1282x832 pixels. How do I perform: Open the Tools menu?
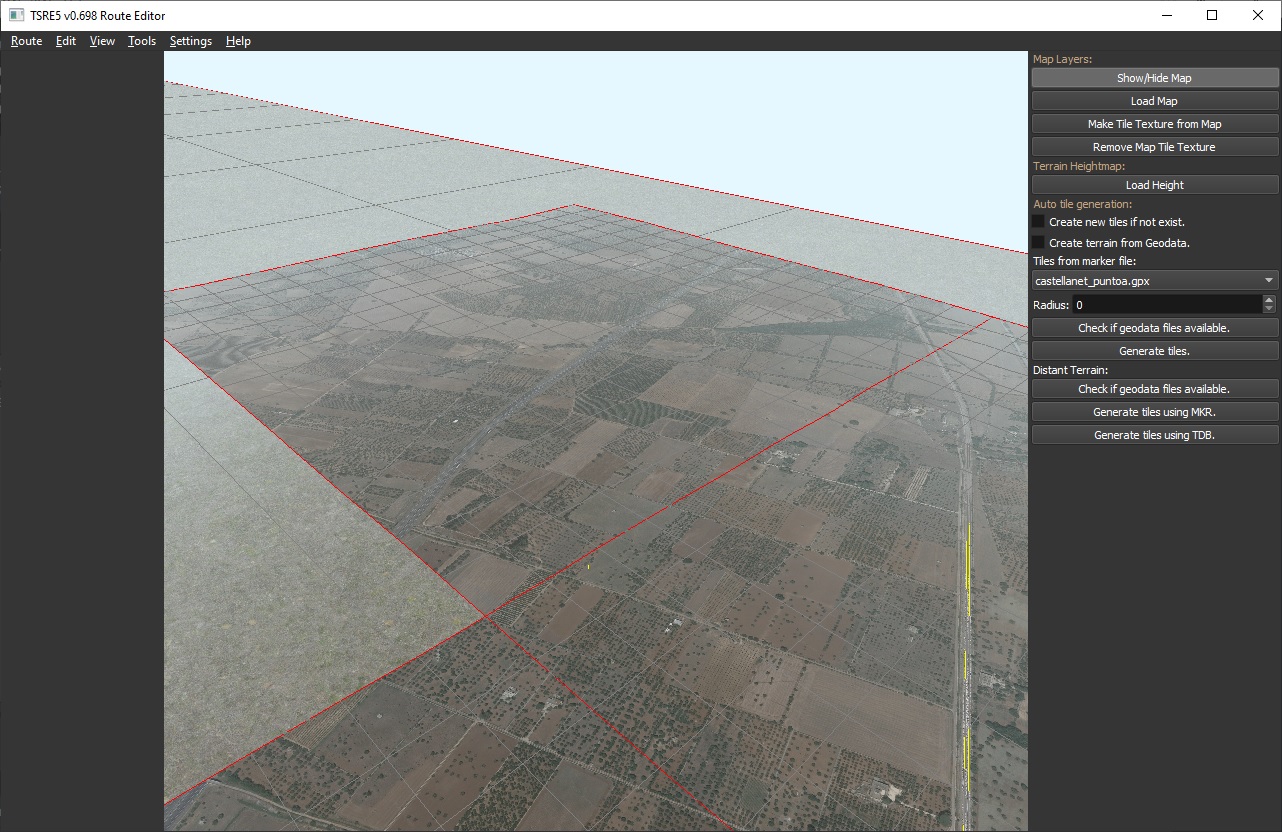(x=142, y=41)
